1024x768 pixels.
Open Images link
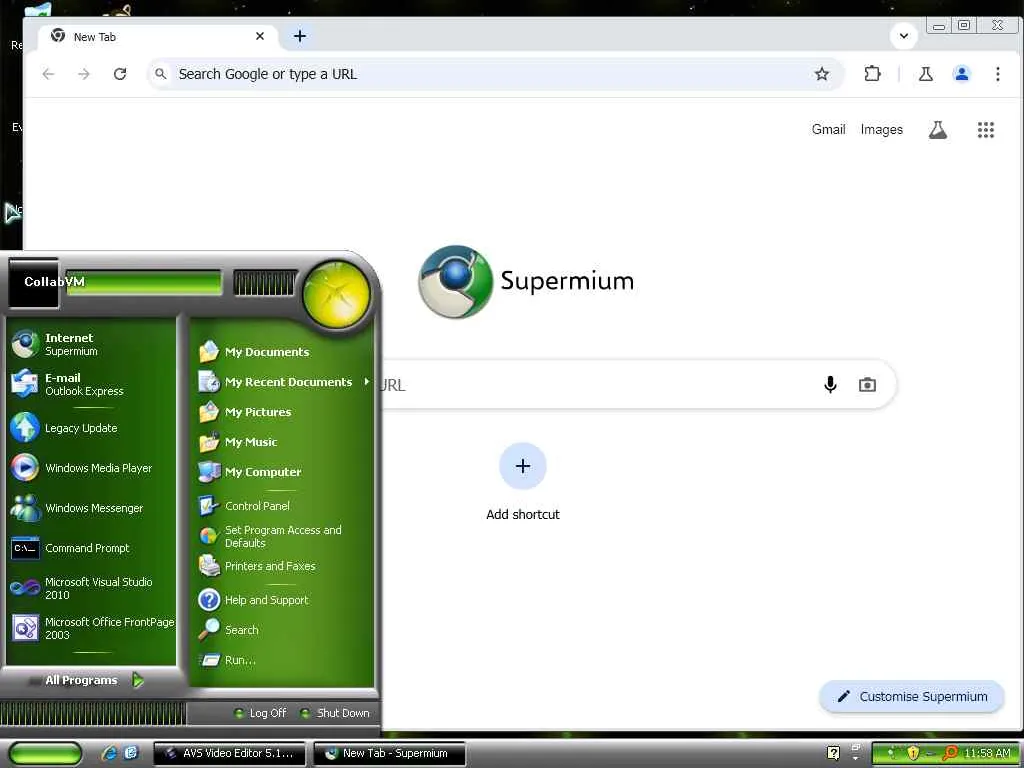[x=881, y=129]
